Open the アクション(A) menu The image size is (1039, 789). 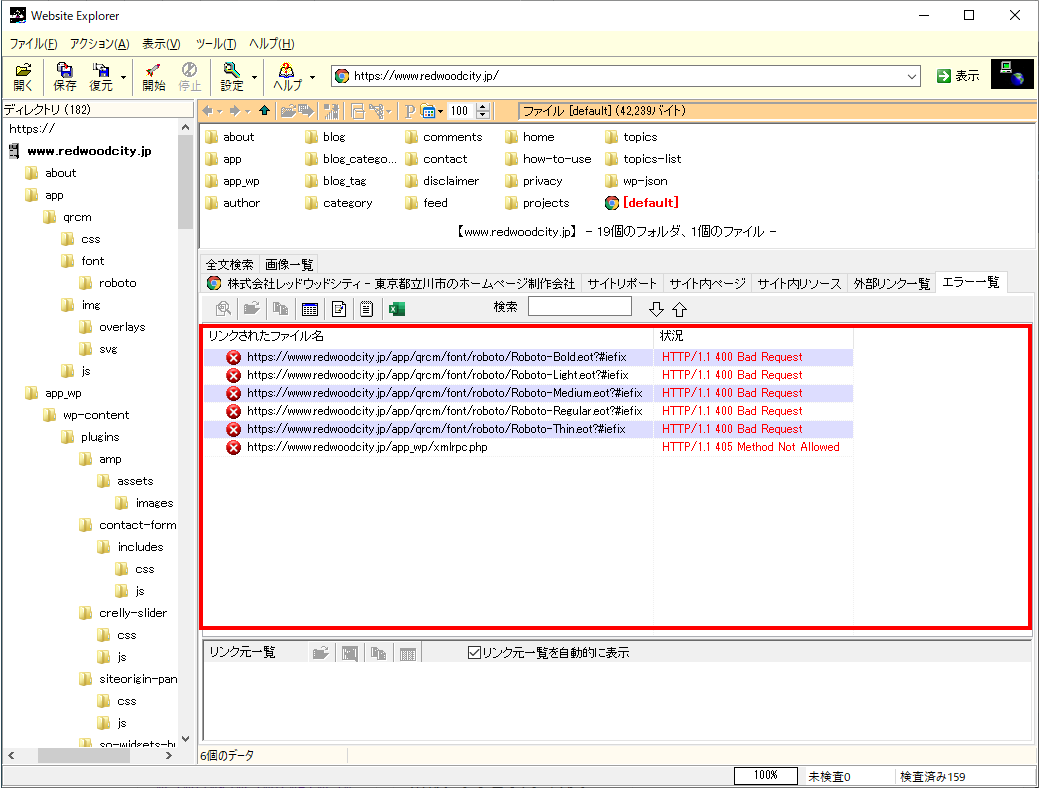tap(99, 44)
